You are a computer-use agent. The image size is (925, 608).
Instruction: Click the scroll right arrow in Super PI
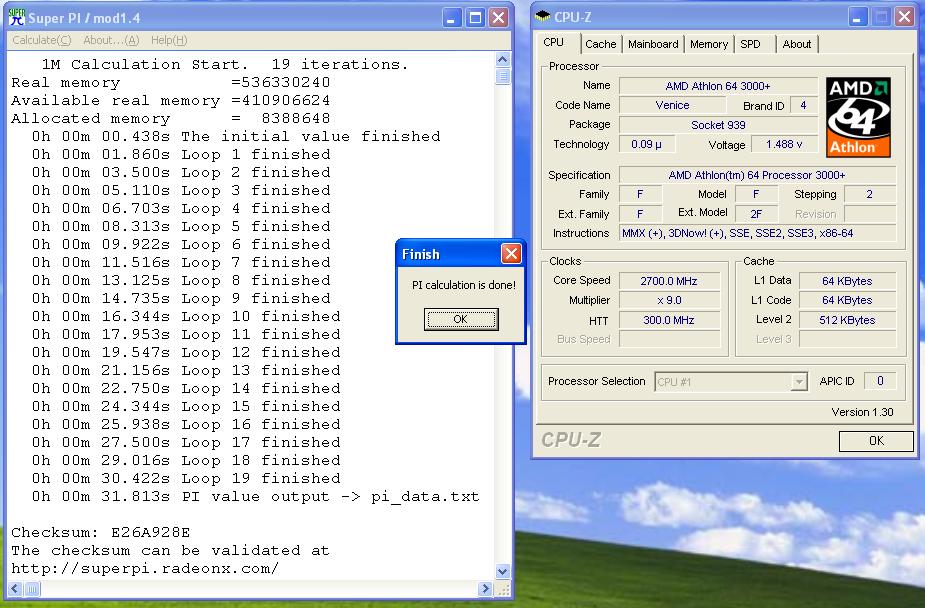click(x=486, y=588)
